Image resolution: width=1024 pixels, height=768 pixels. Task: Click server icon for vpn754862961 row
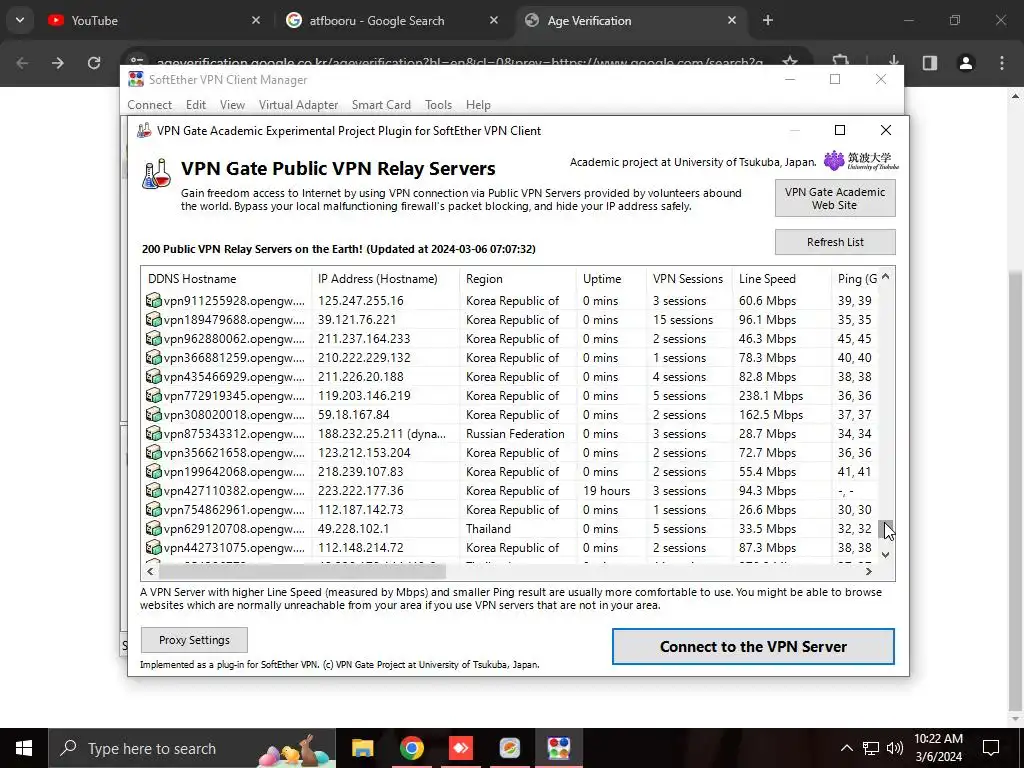tap(153, 509)
